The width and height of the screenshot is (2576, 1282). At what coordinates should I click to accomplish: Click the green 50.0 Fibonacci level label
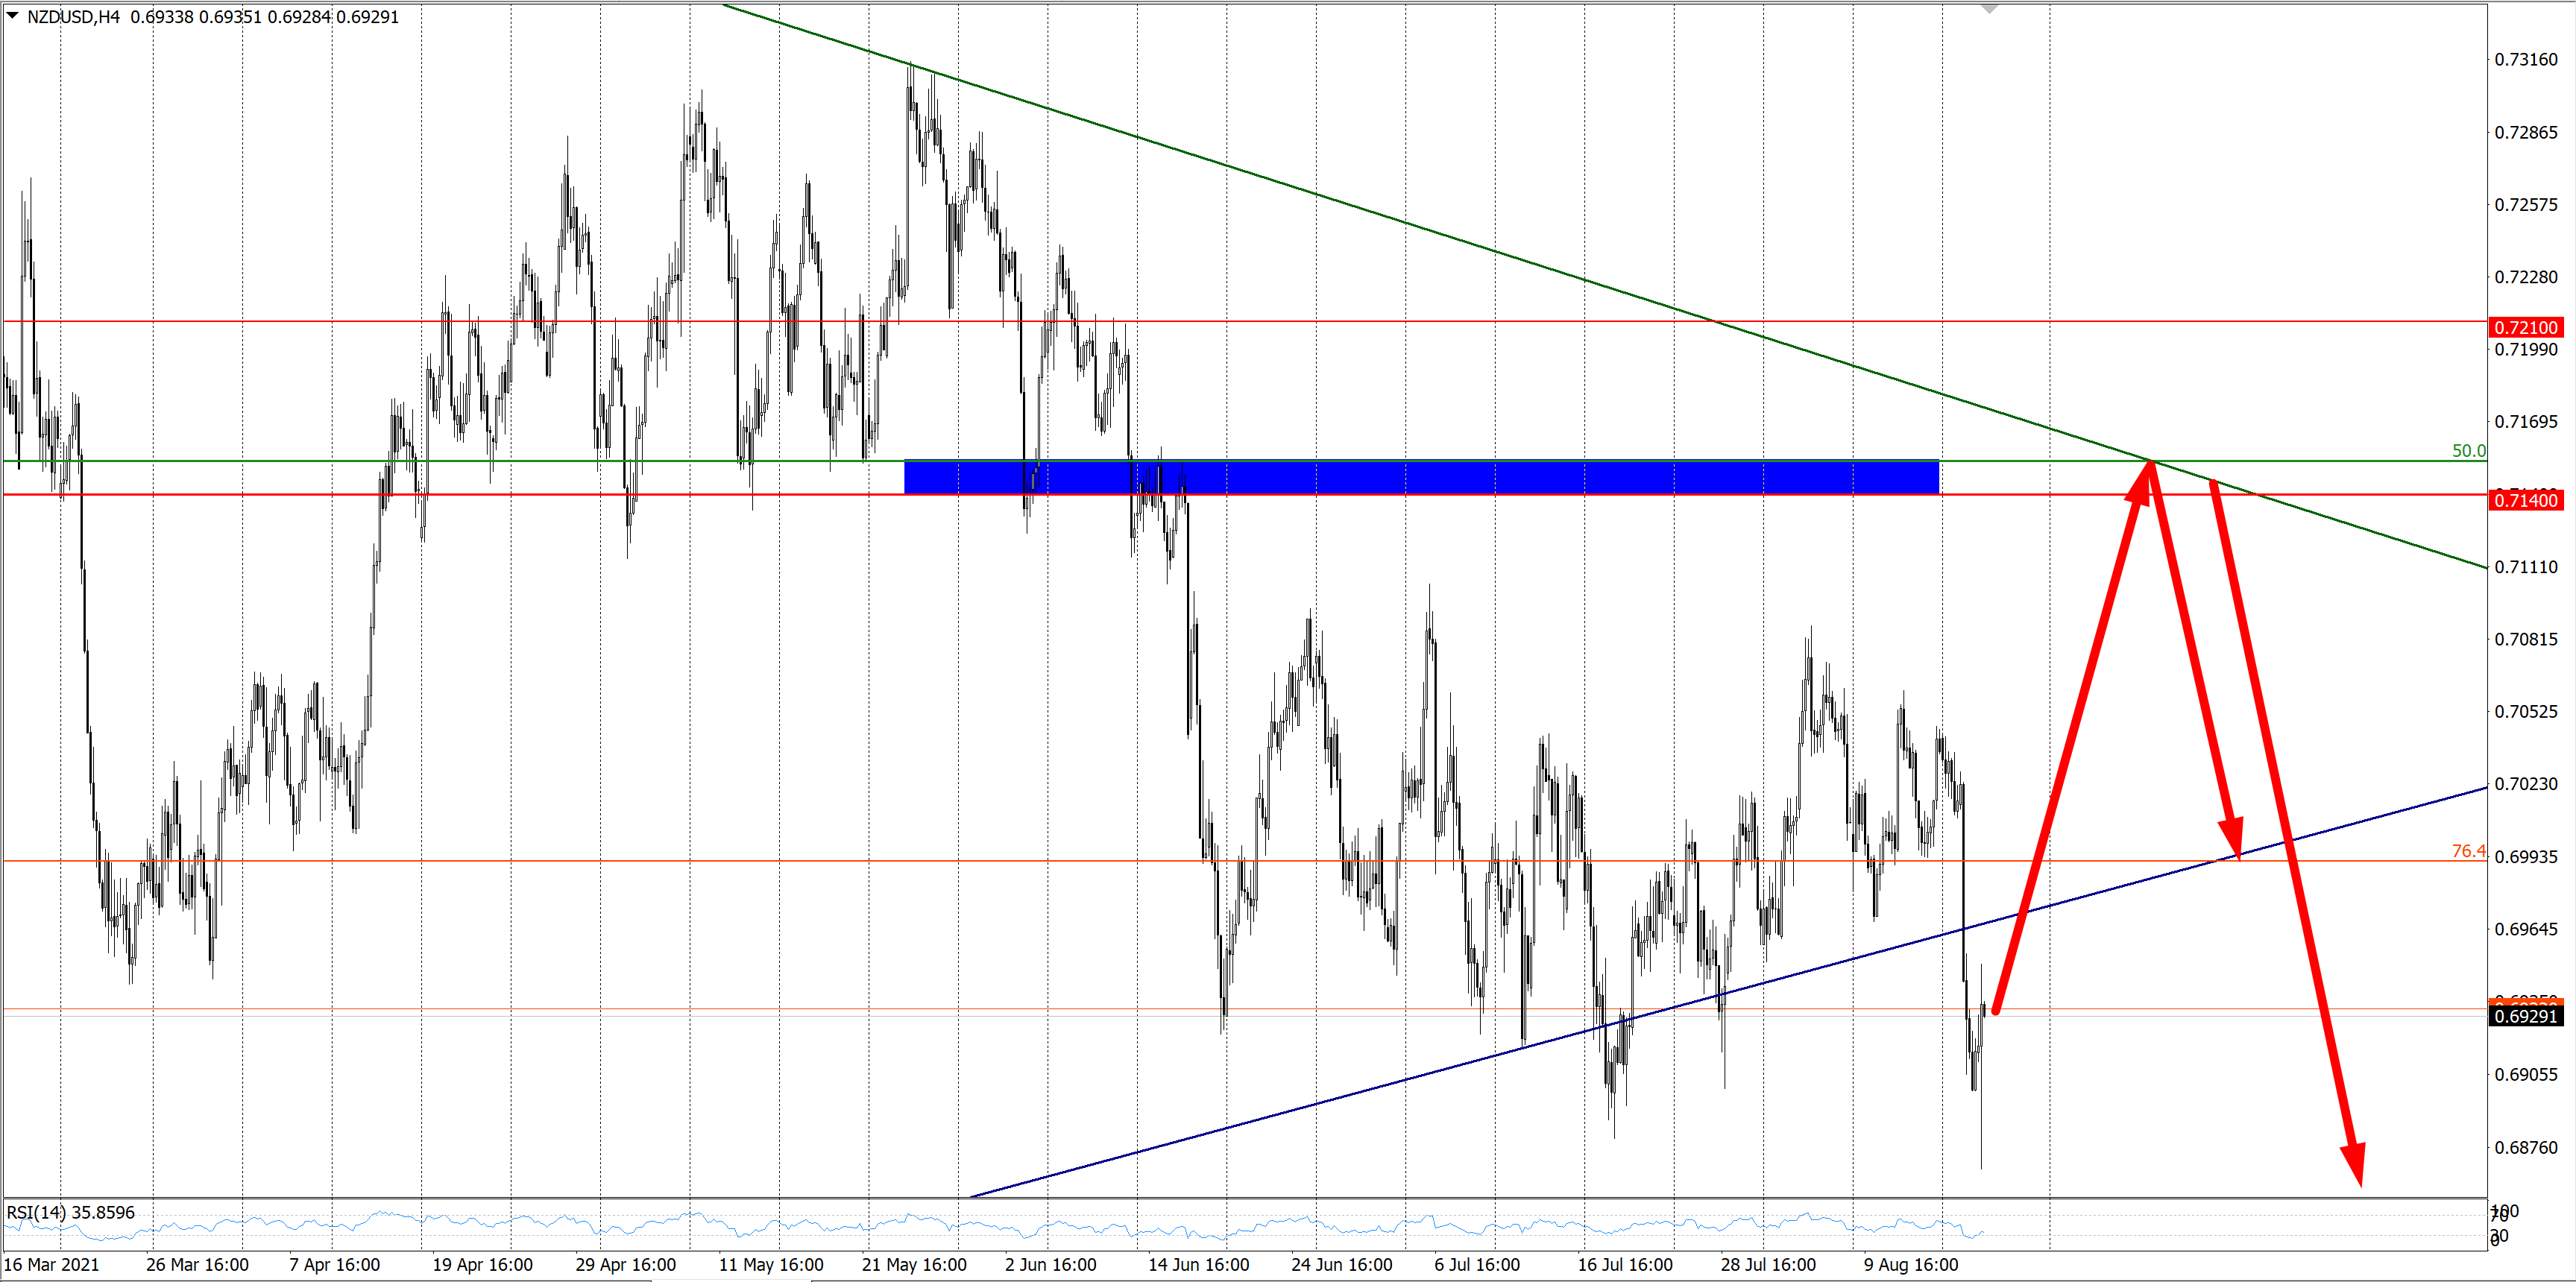pyautogui.click(x=2467, y=451)
